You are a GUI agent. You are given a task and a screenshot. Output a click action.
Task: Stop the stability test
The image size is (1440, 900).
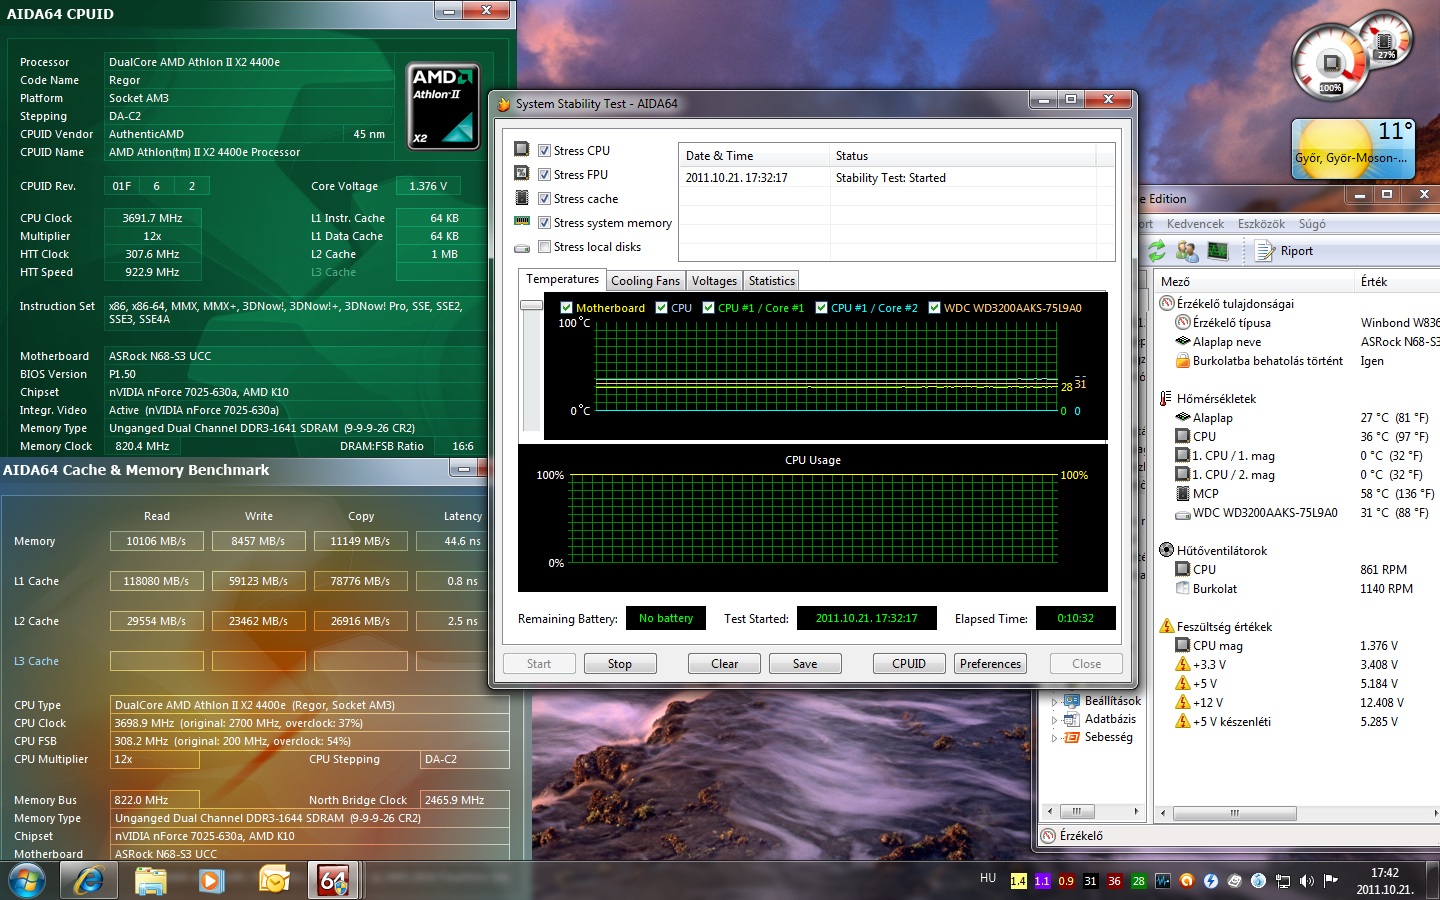[x=619, y=664]
